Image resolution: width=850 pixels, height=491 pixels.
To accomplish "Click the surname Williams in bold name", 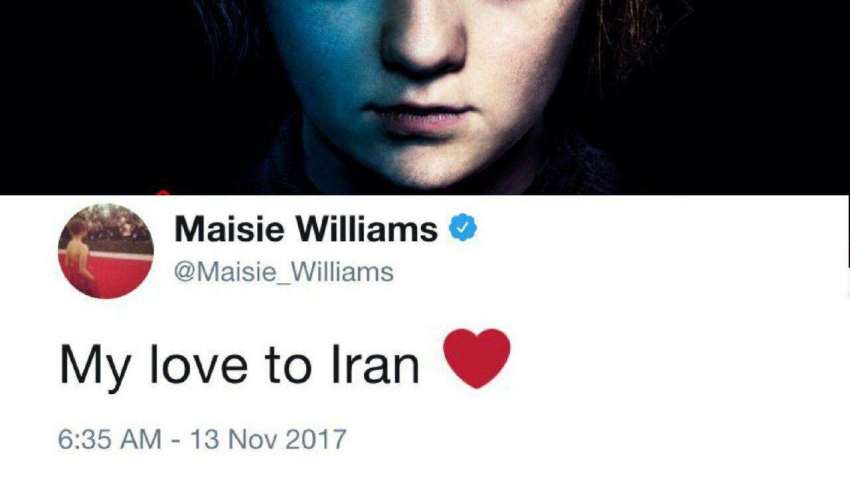I will pos(367,229).
